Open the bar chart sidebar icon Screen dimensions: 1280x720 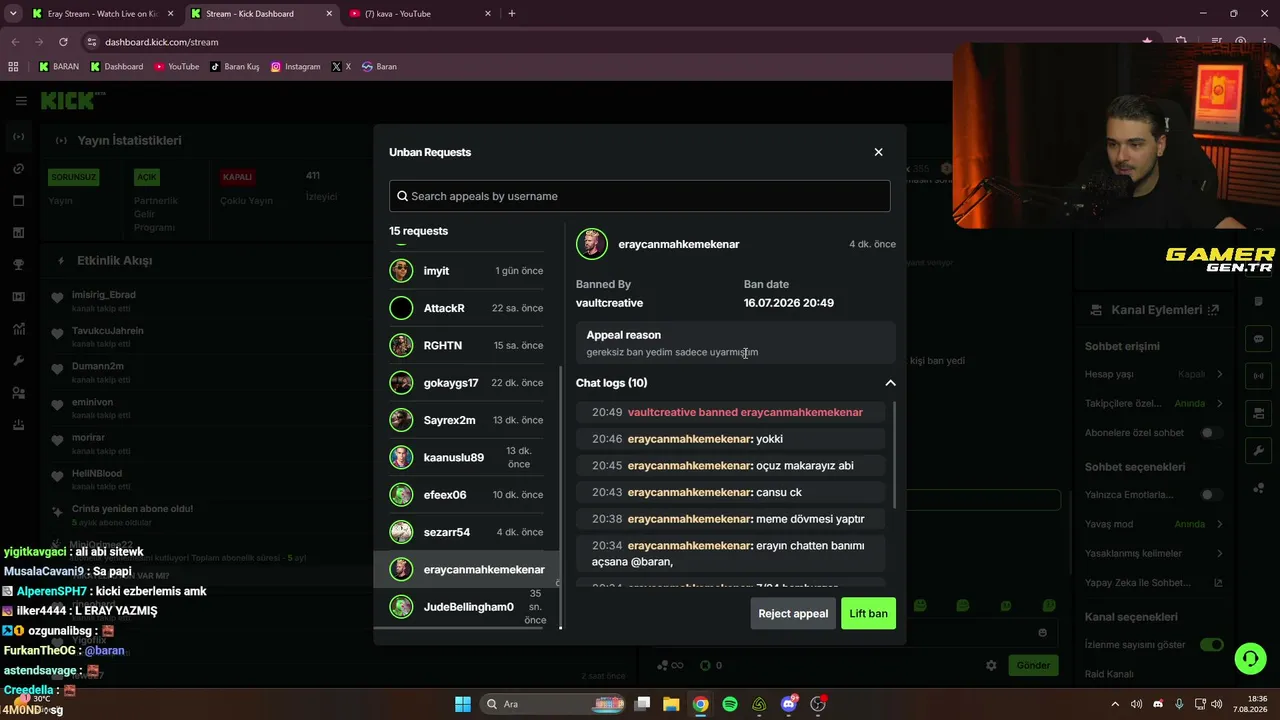point(19,233)
